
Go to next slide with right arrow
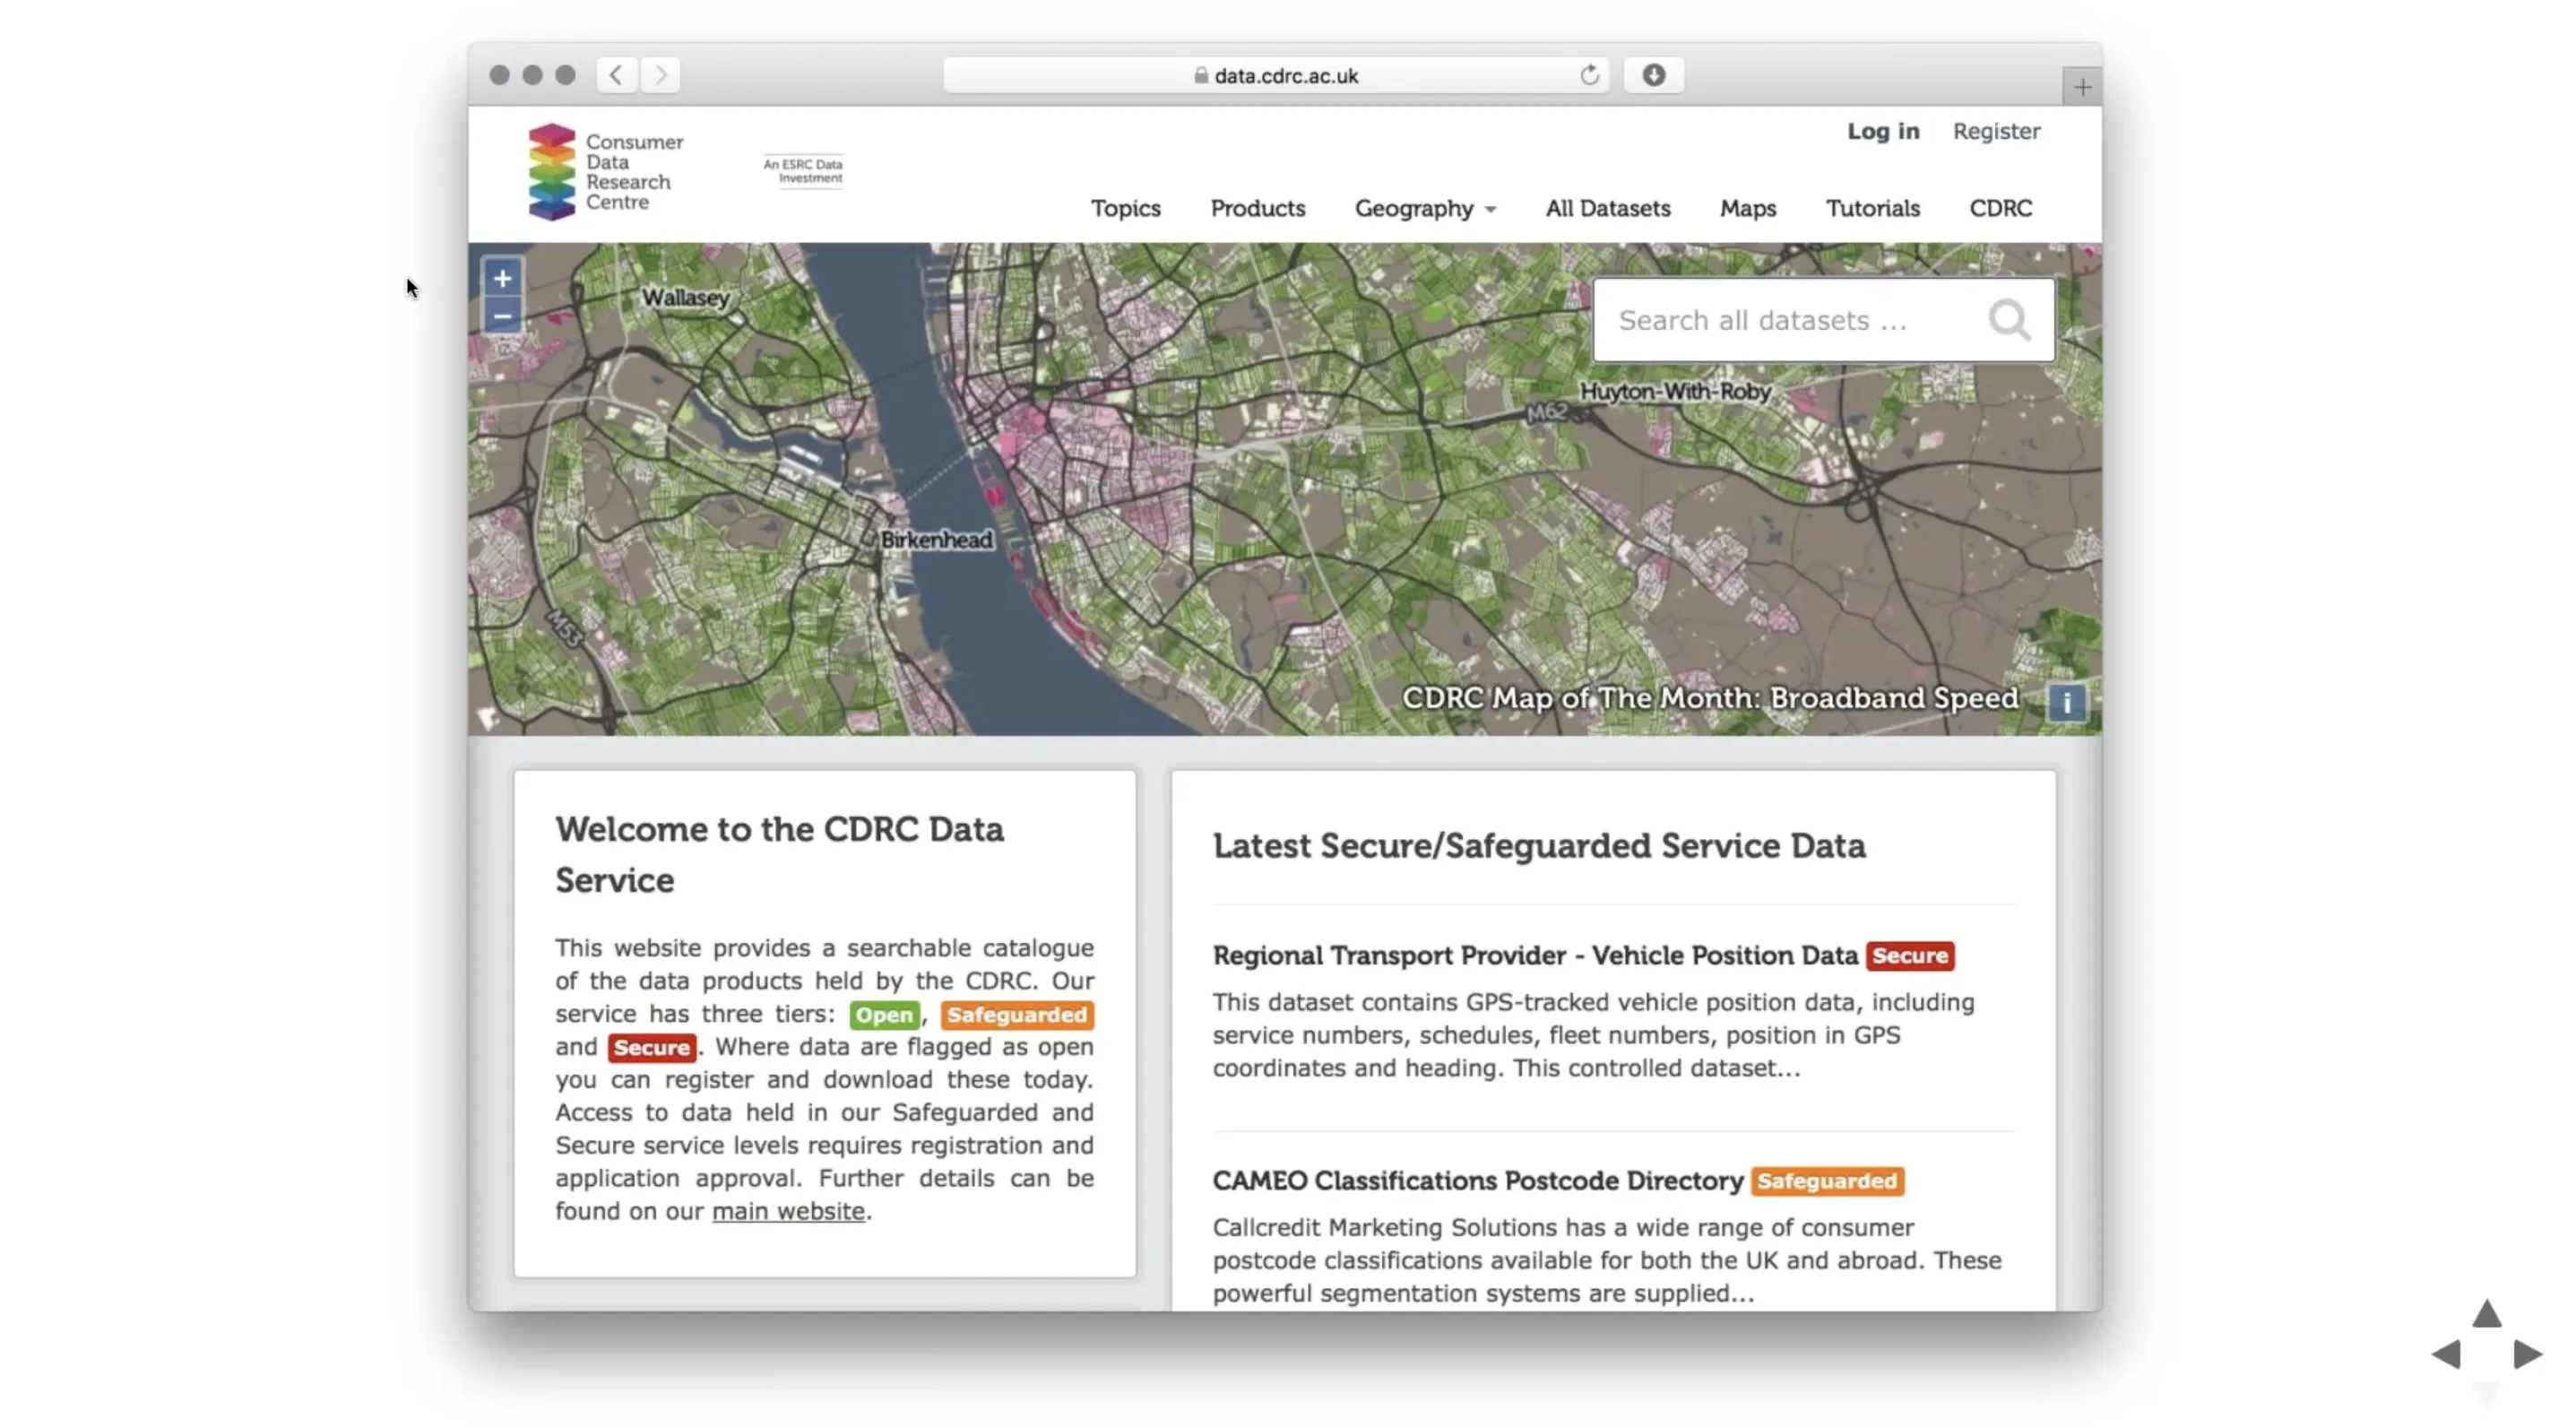pos(2527,1353)
